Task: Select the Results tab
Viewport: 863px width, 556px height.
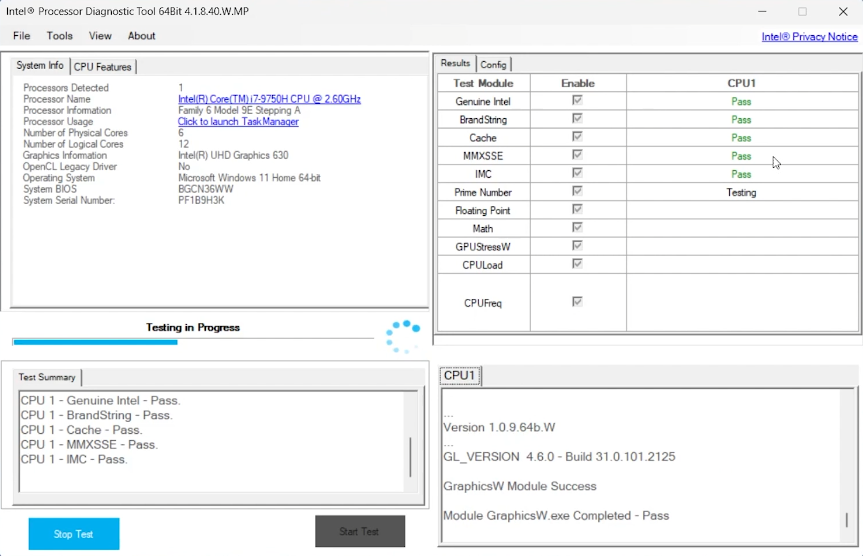Action: click(x=455, y=64)
